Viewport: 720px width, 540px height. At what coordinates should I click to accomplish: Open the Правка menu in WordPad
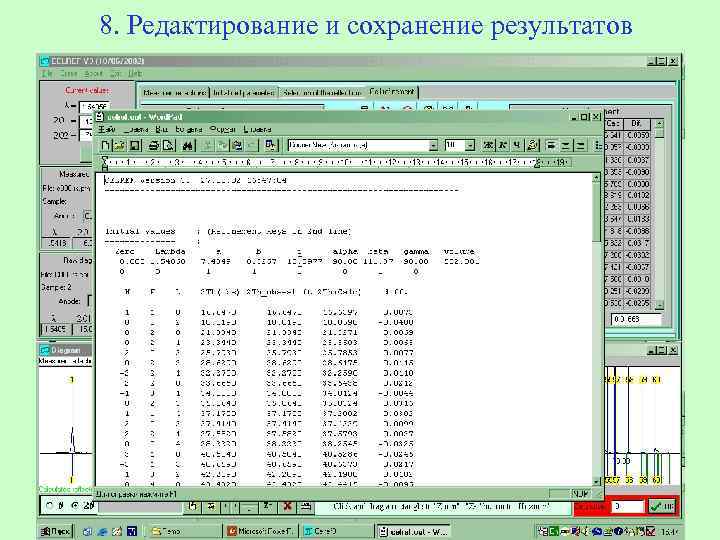pos(136,129)
